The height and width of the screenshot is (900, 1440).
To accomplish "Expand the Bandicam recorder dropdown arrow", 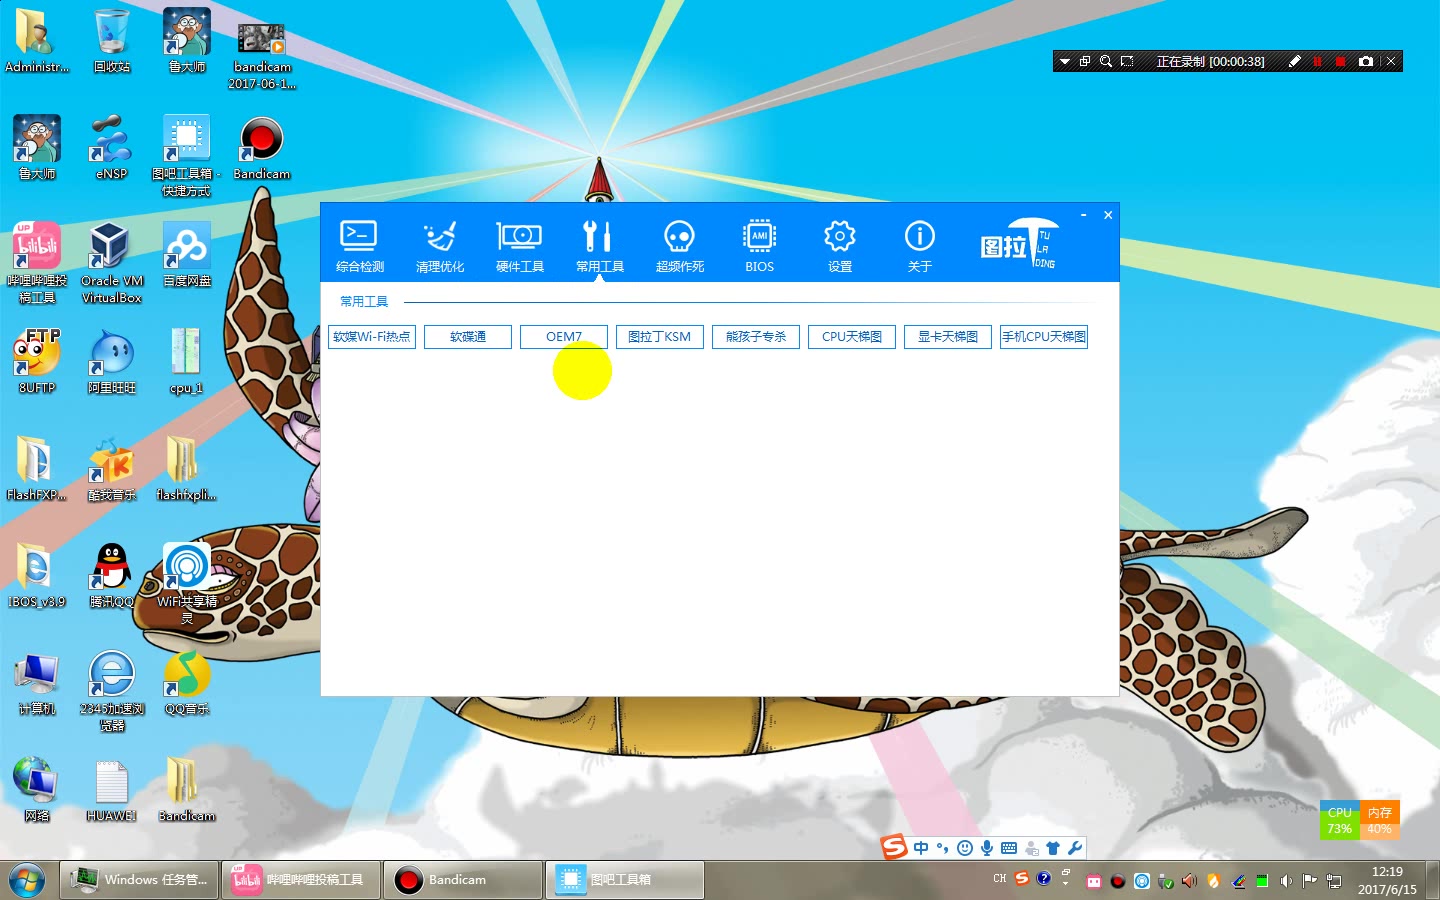I will click(1065, 62).
